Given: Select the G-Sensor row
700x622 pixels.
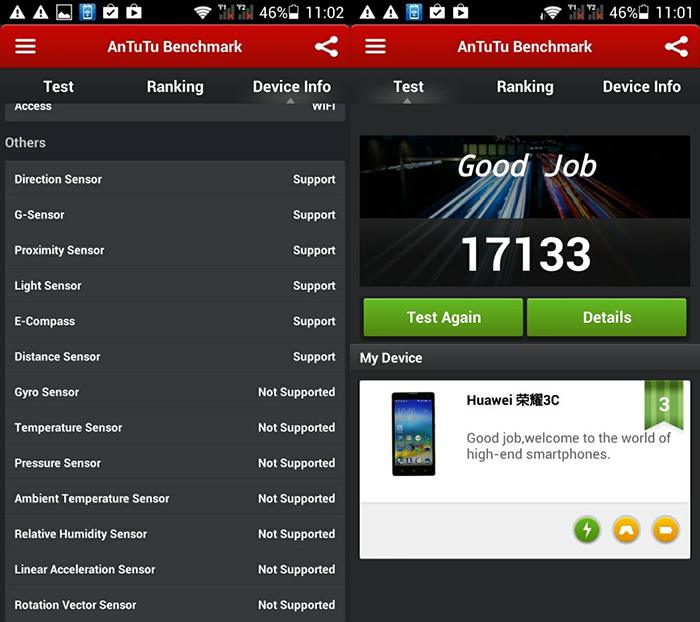Looking at the screenshot, I should pyautogui.click(x=175, y=215).
